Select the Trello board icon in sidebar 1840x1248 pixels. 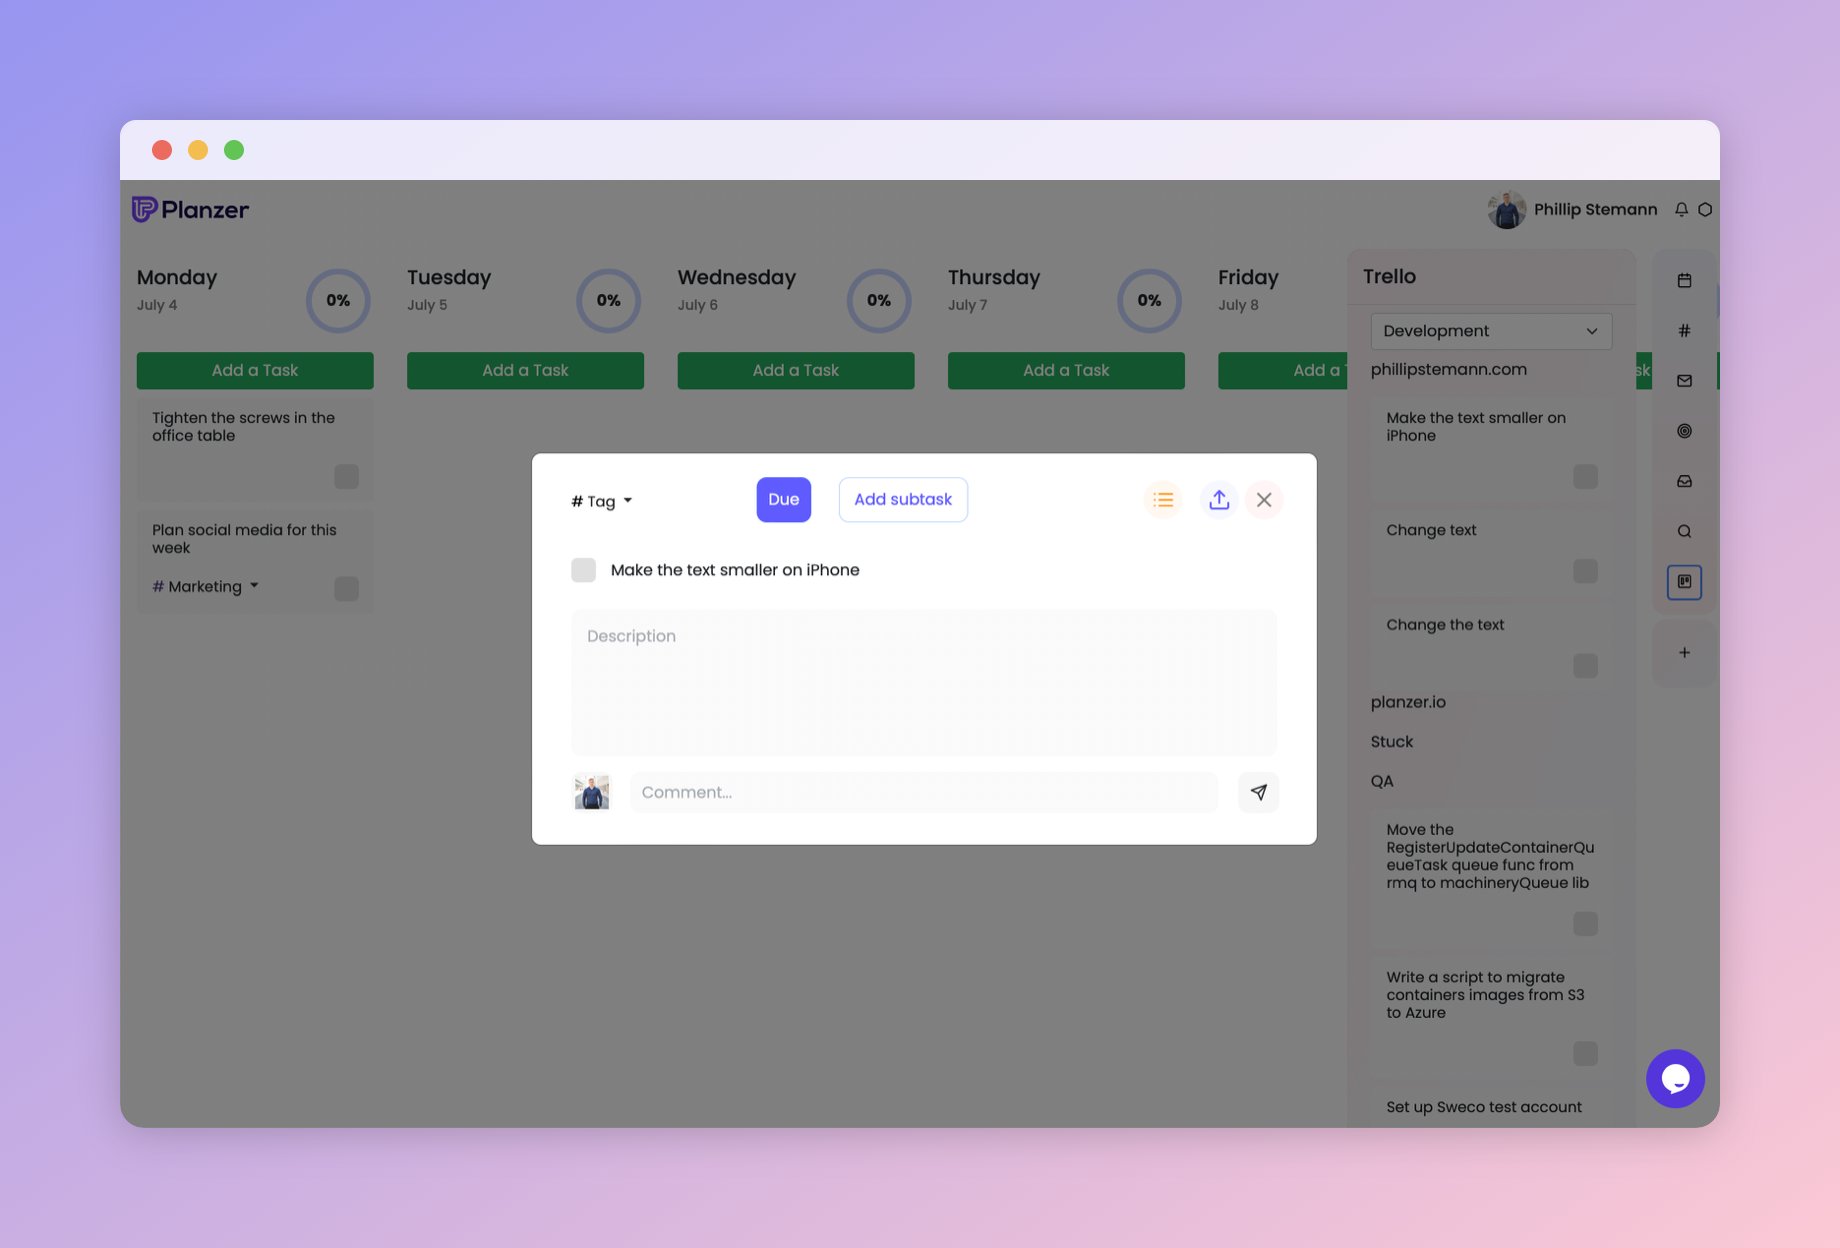click(x=1685, y=583)
